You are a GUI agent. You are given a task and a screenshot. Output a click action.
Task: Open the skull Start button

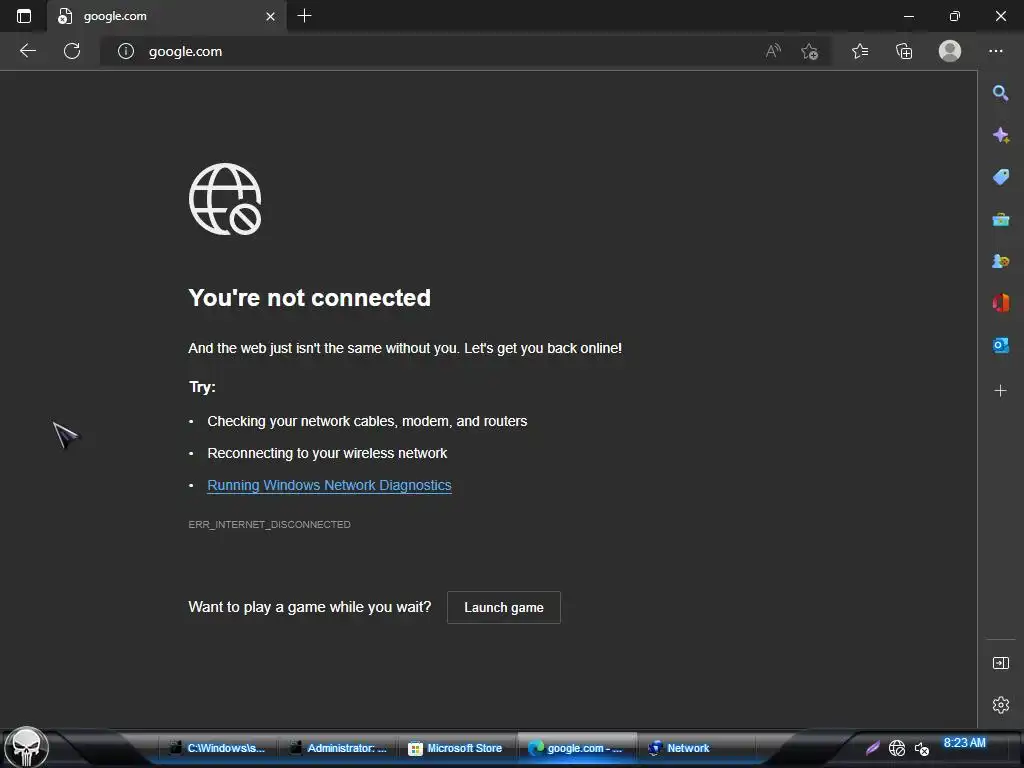point(26,747)
